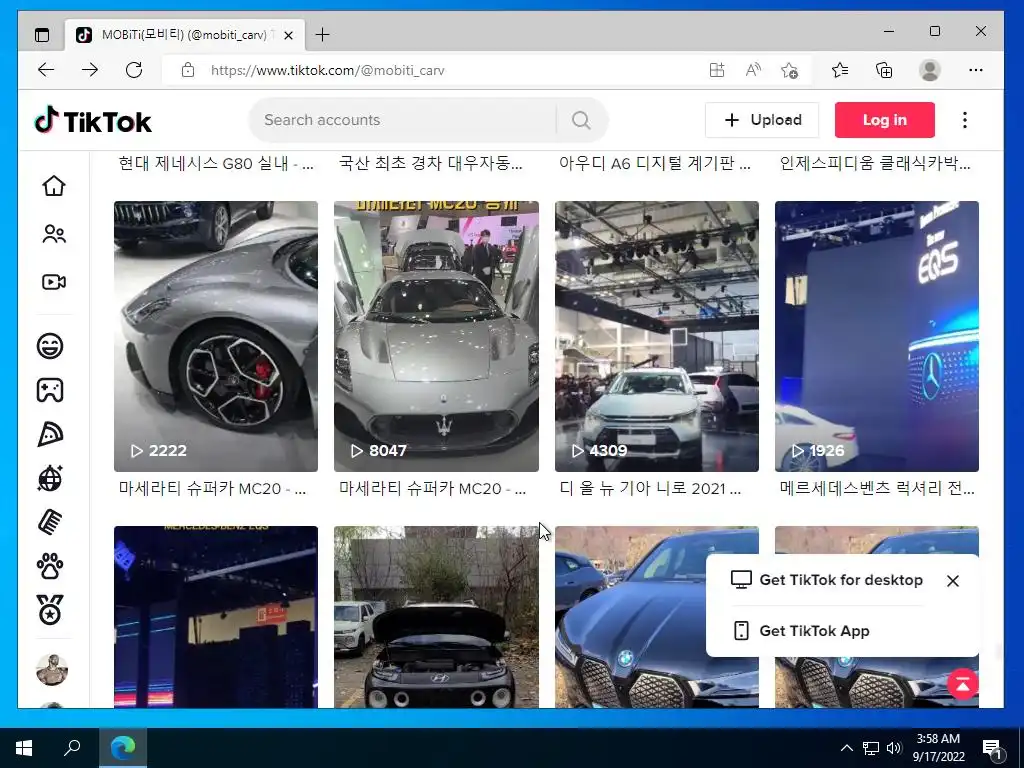The height and width of the screenshot is (768, 1024).
Task: Close the MOBiTi TikTok tab
Action: [288, 35]
